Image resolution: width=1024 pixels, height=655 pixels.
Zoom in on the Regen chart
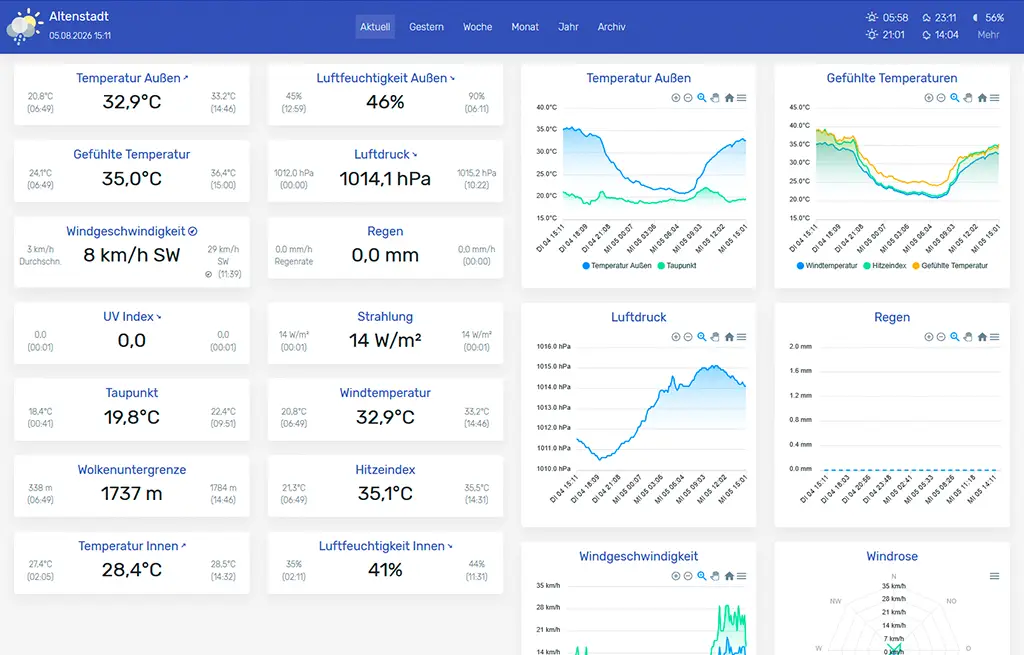pyautogui.click(x=929, y=337)
